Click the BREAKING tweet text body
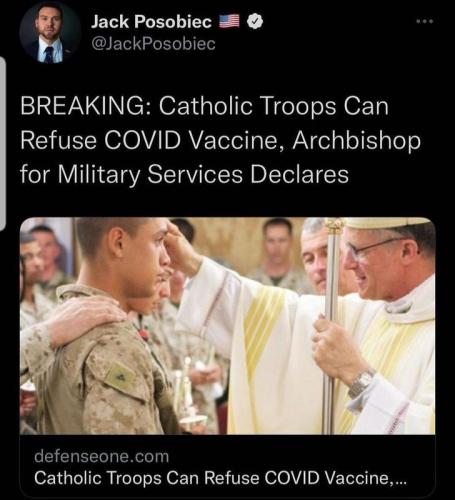Screen dimensions: 455x500 220,140
